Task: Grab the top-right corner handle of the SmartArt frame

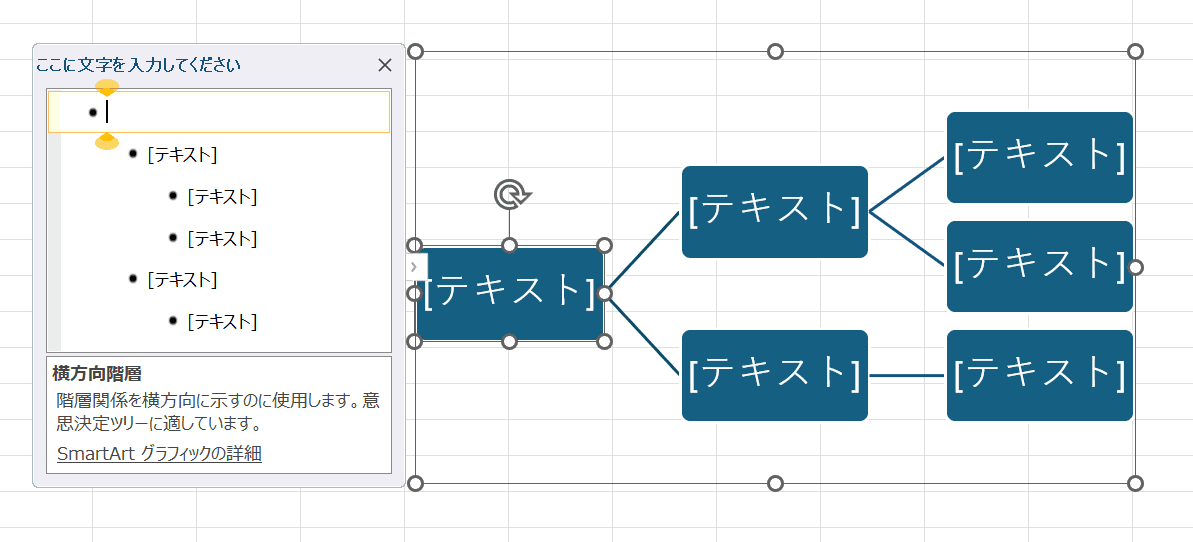Action: coord(1135,52)
